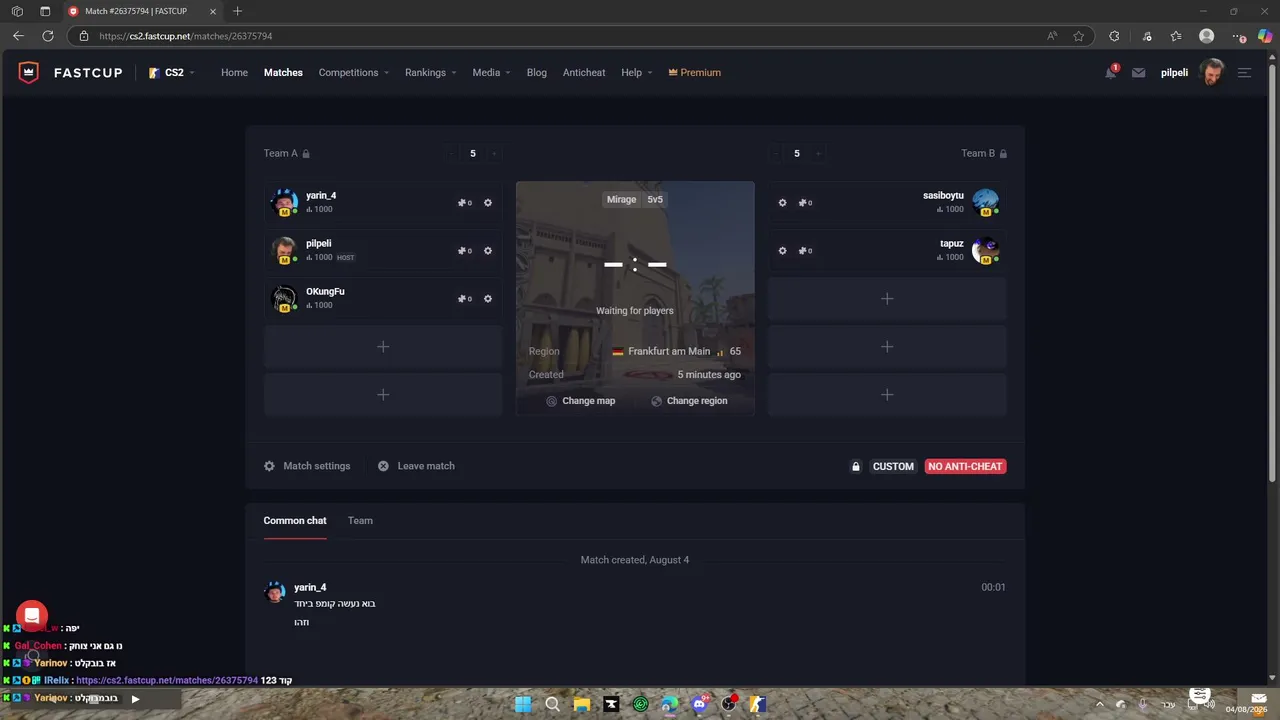Viewport: 1280px width, 720px height.
Task: Open the Blog page
Action: (537, 73)
